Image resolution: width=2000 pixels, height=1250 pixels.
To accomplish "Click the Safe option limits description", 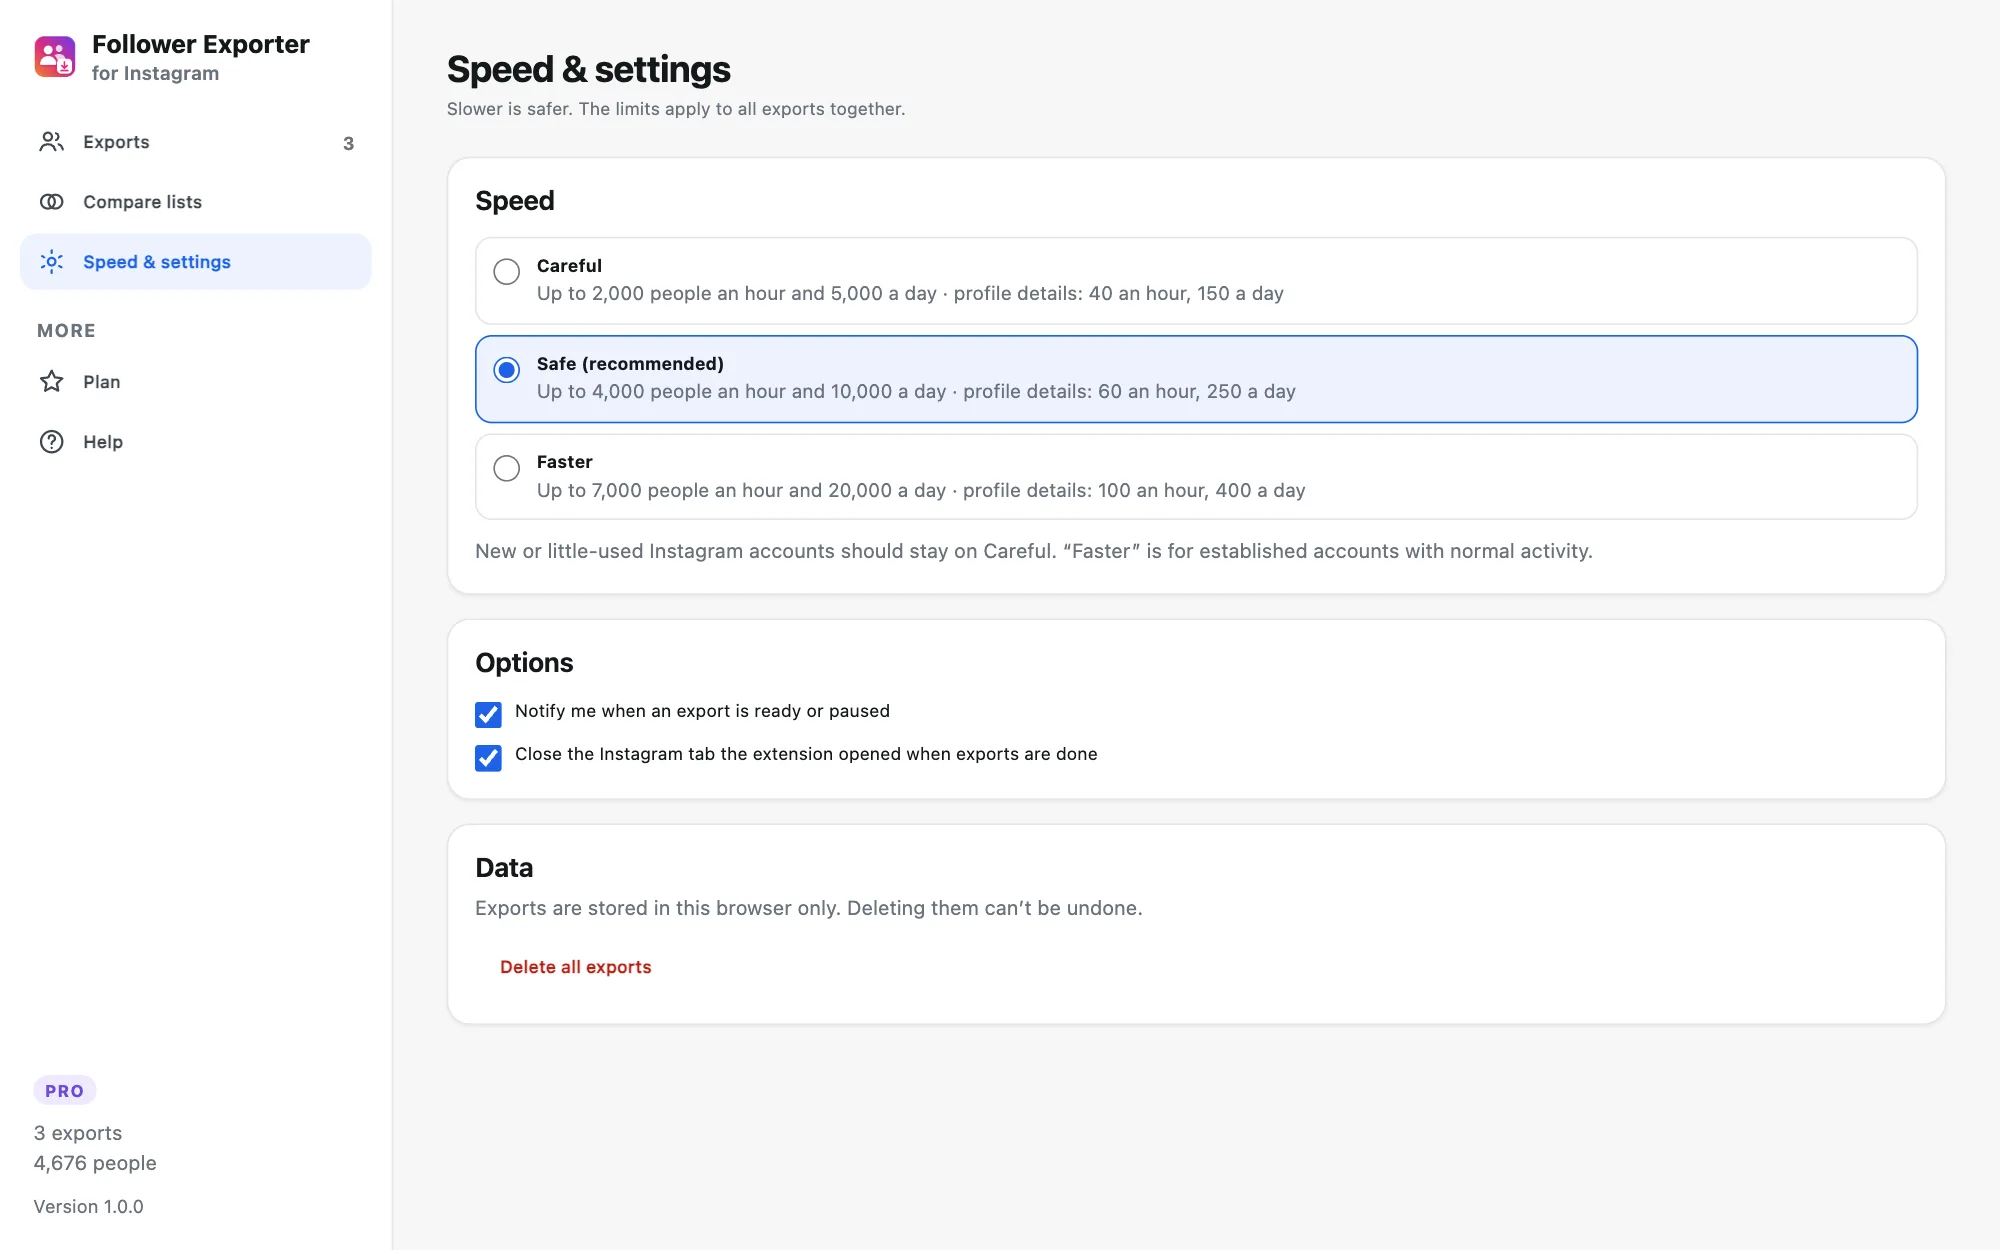I will [x=916, y=391].
